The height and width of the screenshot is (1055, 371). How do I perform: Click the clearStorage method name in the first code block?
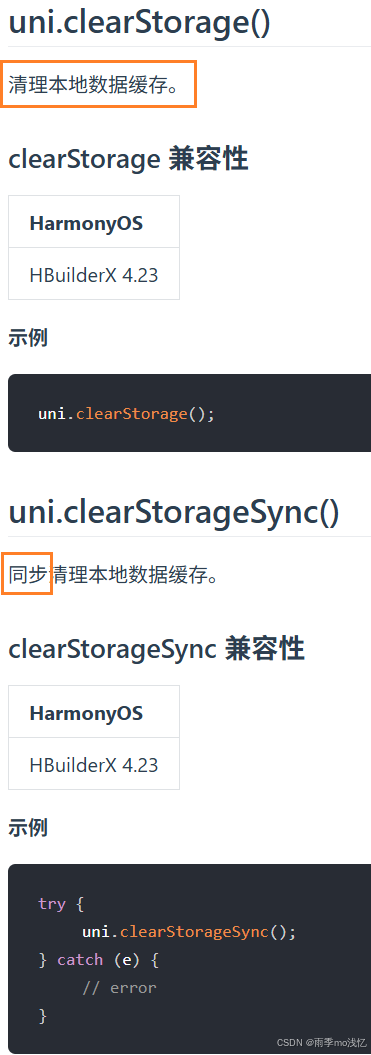coord(131,413)
